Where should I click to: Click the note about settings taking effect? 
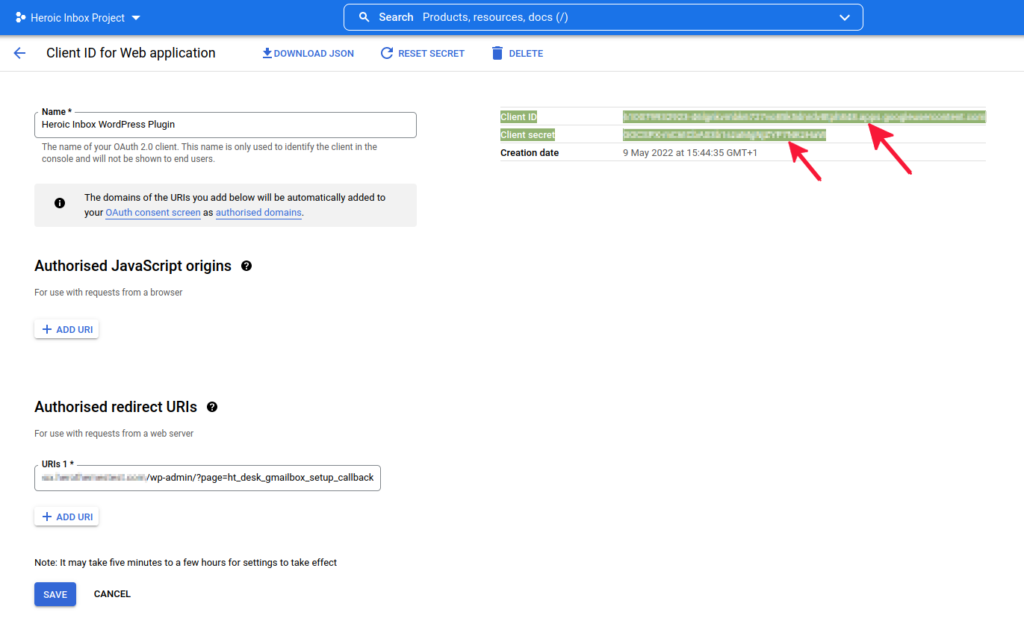point(185,563)
